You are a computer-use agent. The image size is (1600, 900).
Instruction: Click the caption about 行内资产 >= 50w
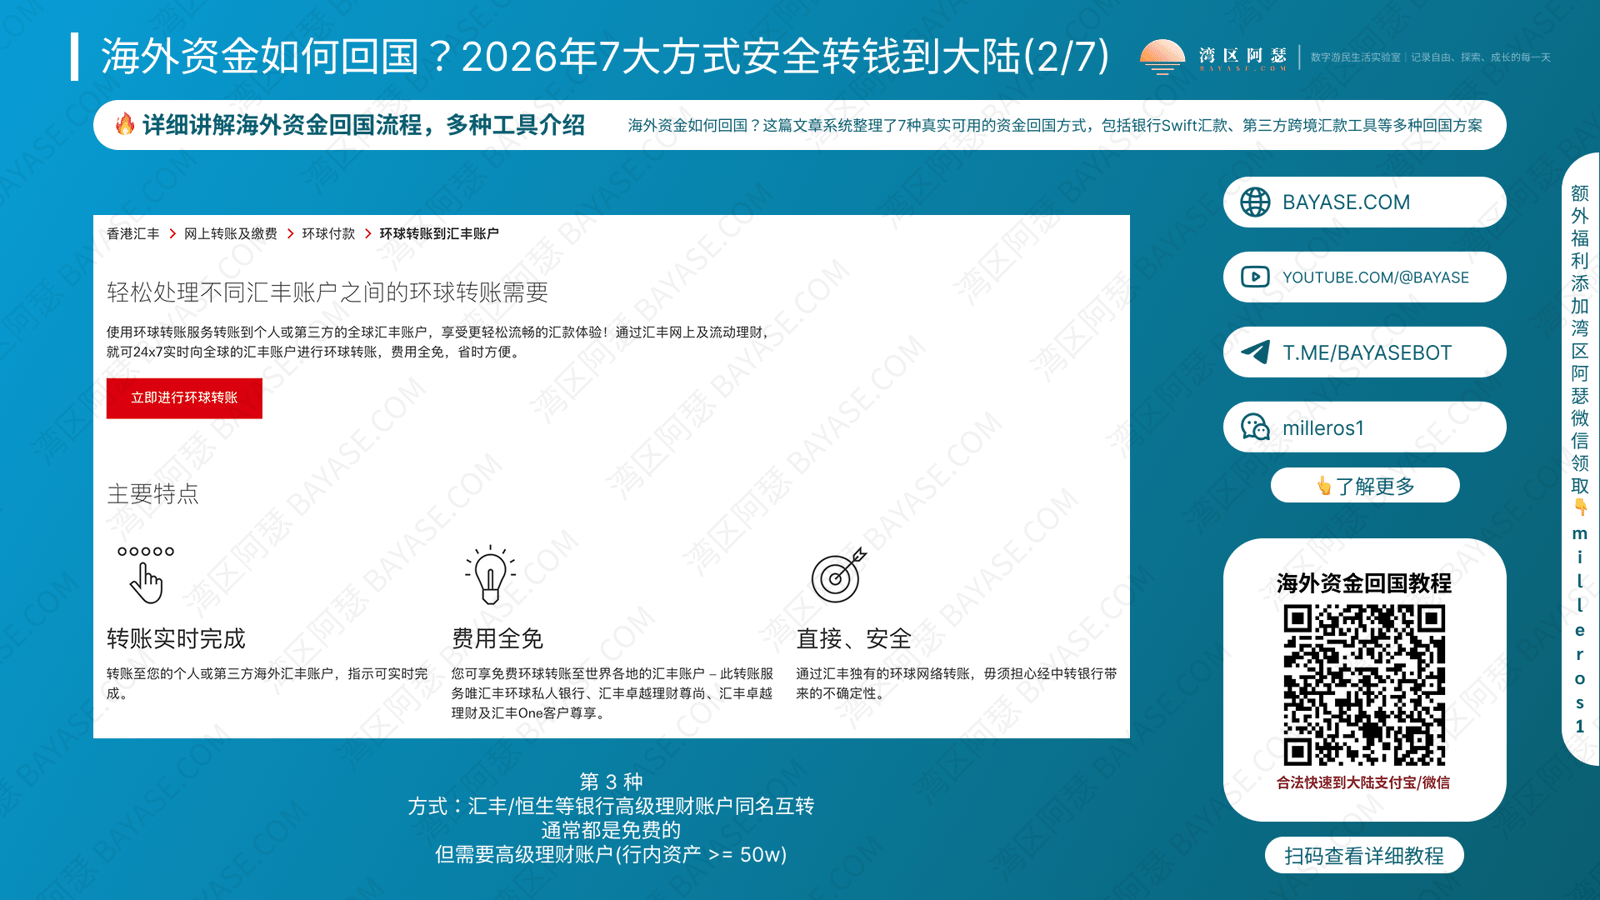(611, 855)
